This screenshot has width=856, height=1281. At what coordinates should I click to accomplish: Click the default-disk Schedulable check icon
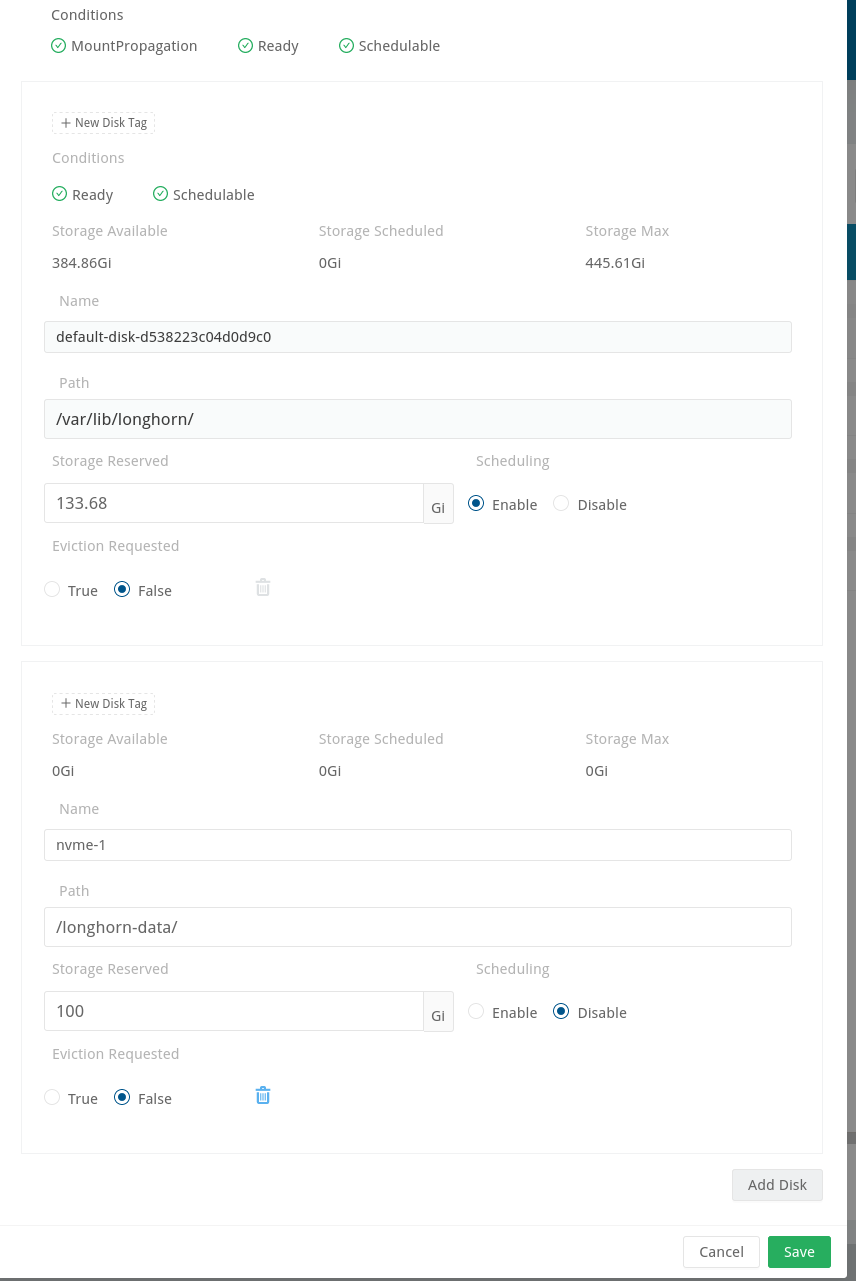[x=160, y=194]
